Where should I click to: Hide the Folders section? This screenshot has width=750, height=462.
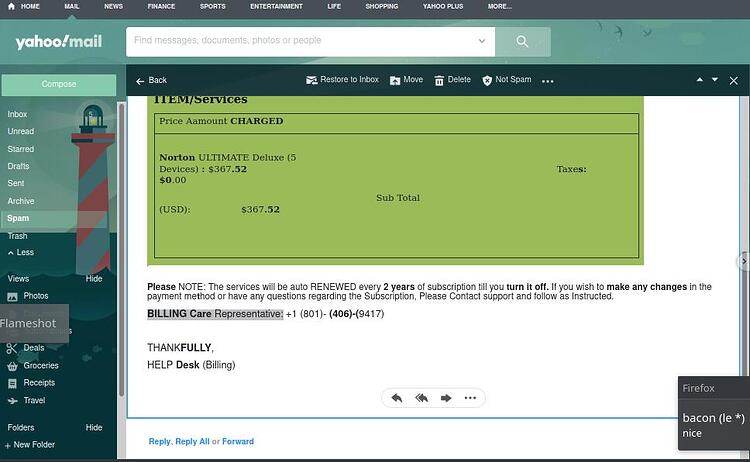coord(94,428)
